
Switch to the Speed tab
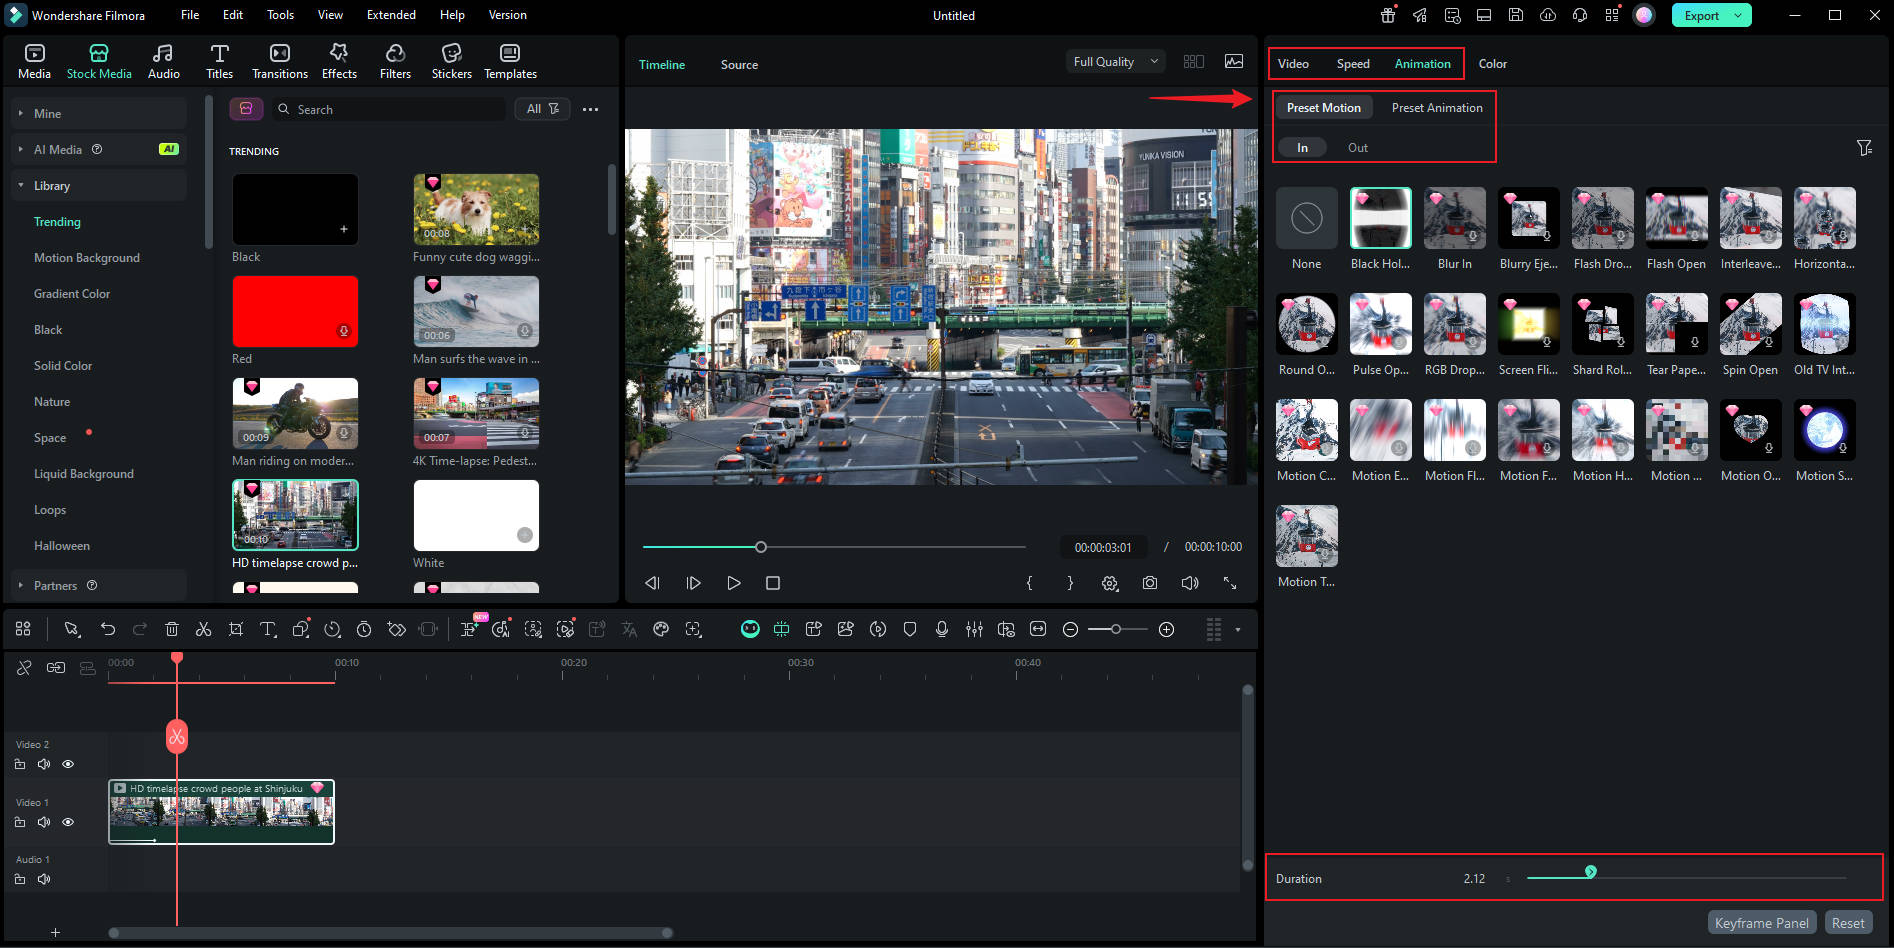pos(1353,64)
